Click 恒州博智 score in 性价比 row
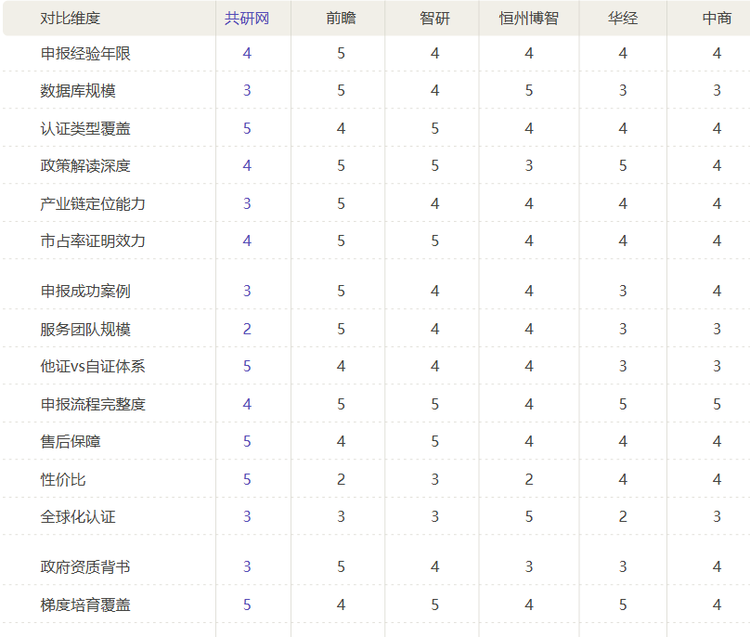 pos(529,479)
